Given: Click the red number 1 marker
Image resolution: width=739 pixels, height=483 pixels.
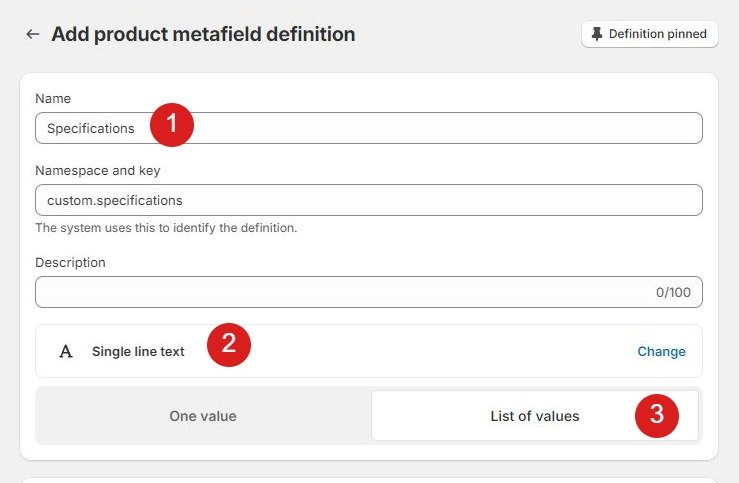Looking at the screenshot, I should [172, 125].
